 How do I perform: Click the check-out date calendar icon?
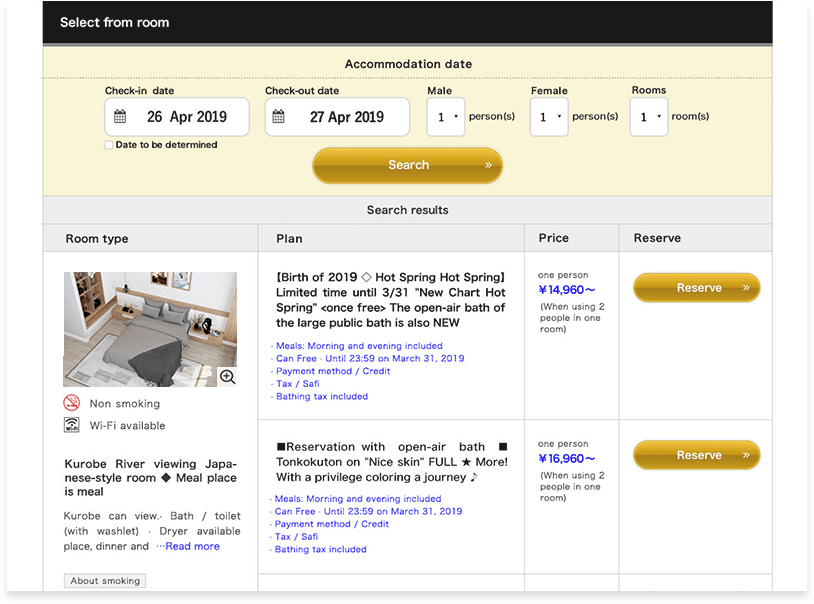[x=279, y=117]
